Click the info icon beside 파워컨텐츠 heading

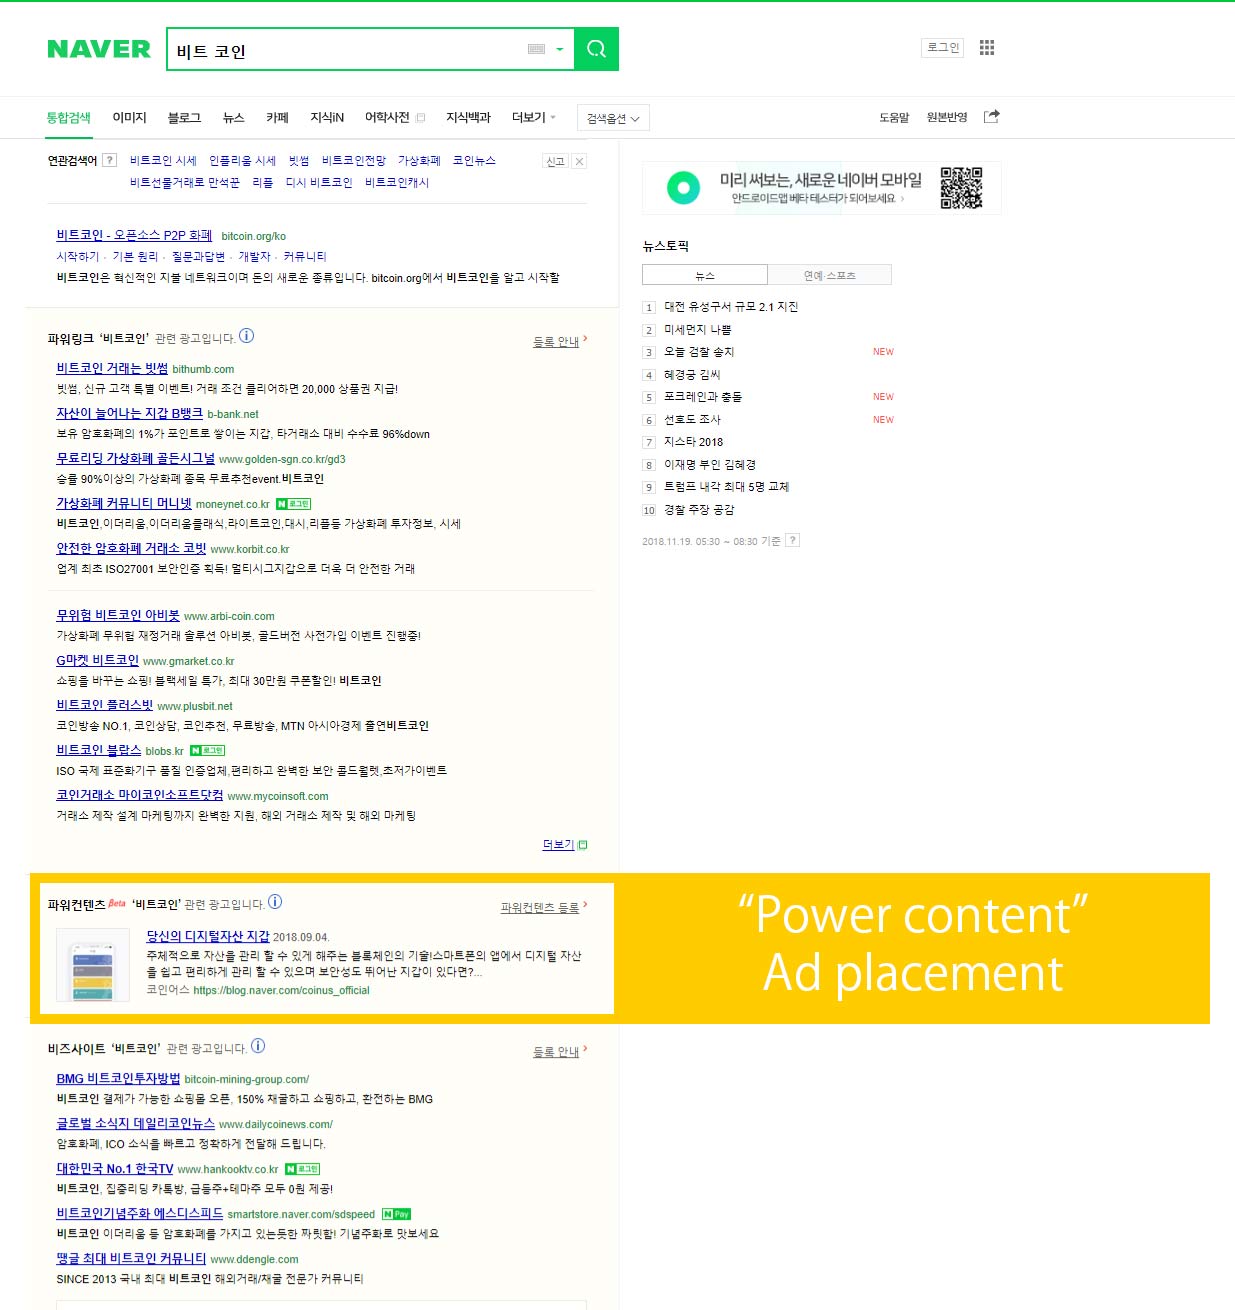coord(275,902)
